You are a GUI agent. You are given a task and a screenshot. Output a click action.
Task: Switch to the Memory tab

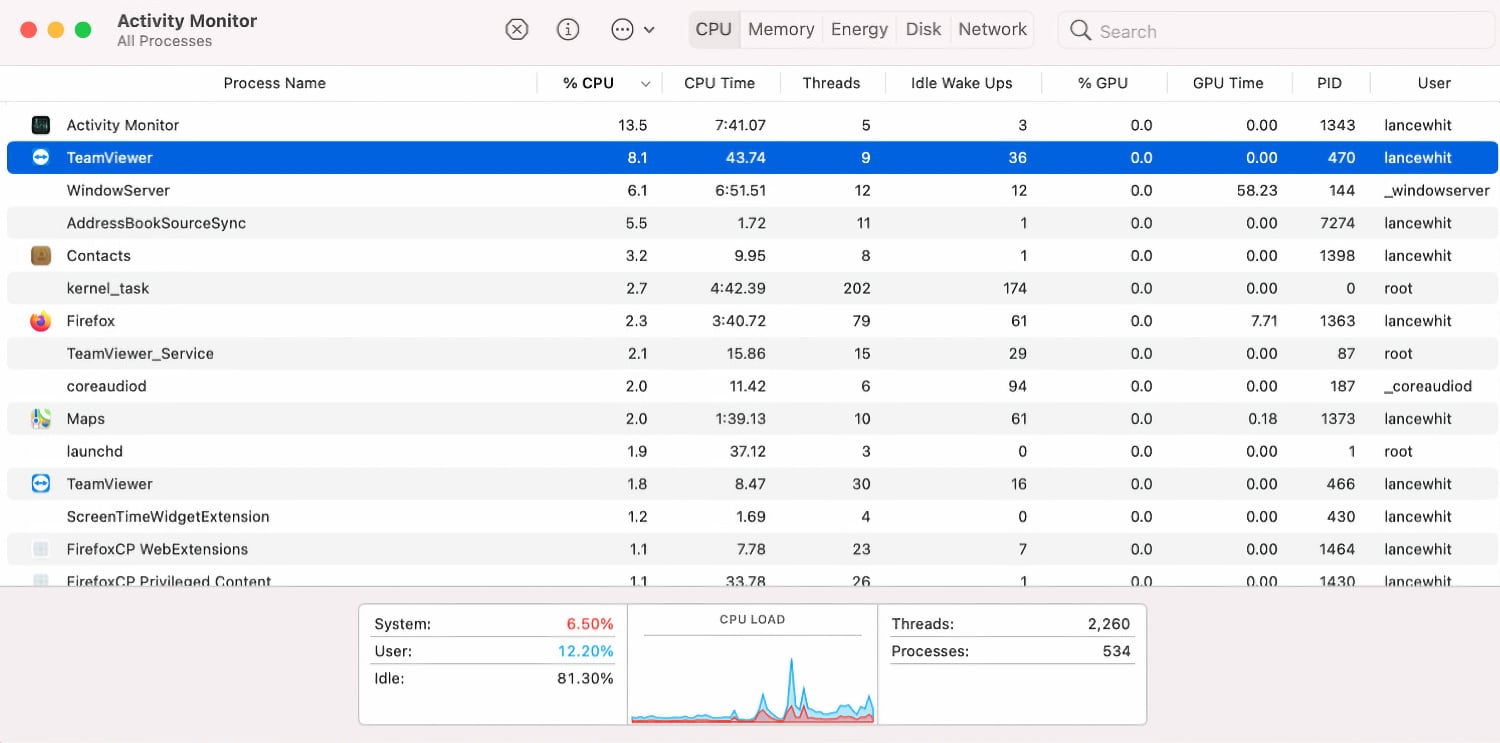pos(780,29)
